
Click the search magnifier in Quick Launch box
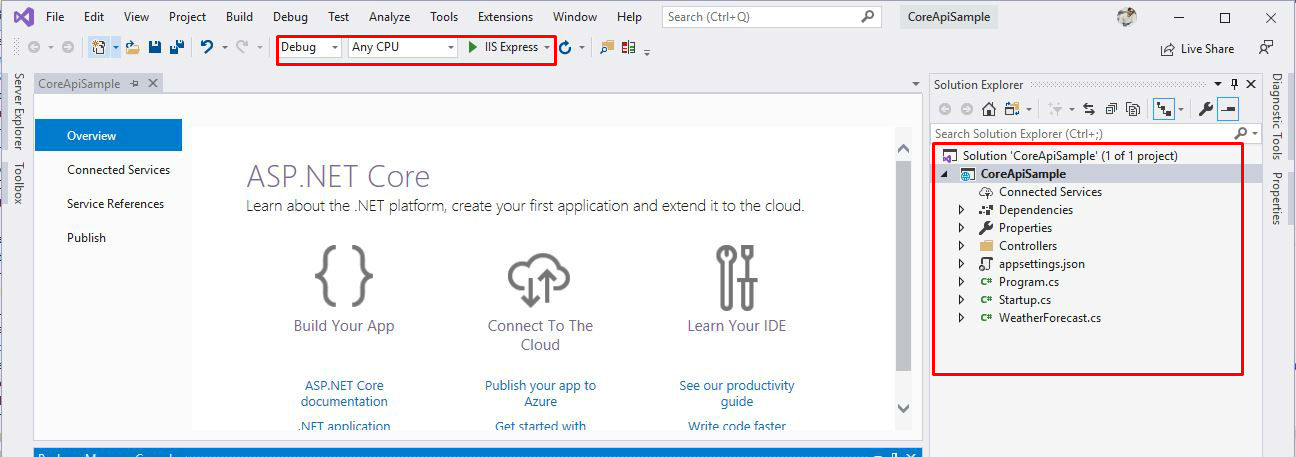868,16
